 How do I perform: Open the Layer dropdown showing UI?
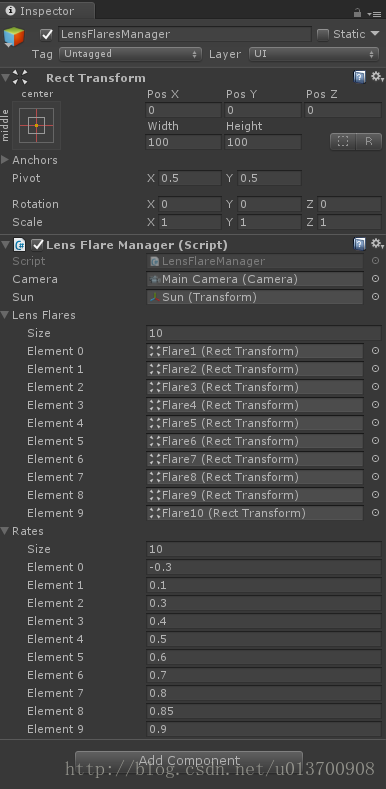(314, 54)
